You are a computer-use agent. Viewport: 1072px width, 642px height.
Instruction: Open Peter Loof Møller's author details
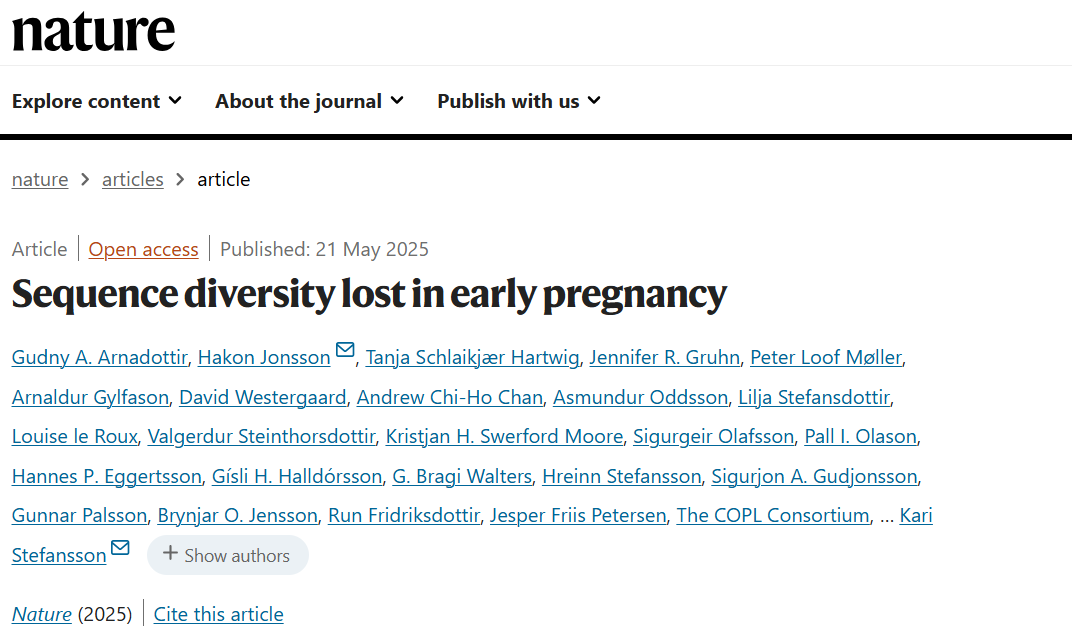click(x=826, y=357)
